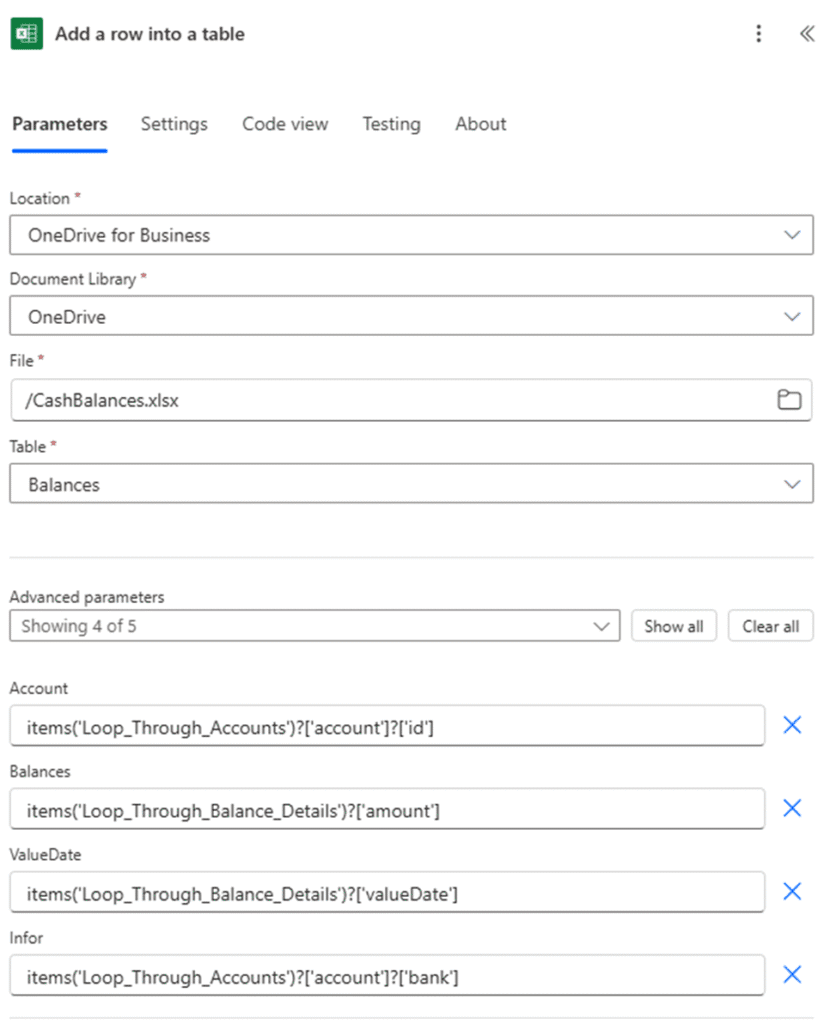This screenshot has width=830, height=1024.
Task: Remove the ValueDate parameter with X
Action: click(792, 891)
